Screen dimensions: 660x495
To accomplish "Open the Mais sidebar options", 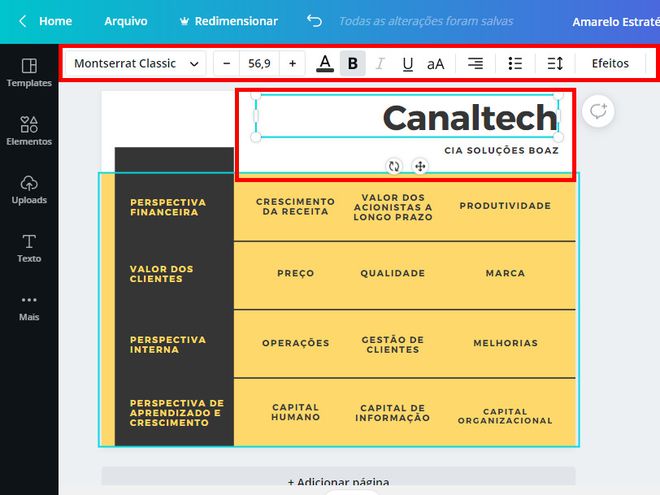I will coord(29,308).
